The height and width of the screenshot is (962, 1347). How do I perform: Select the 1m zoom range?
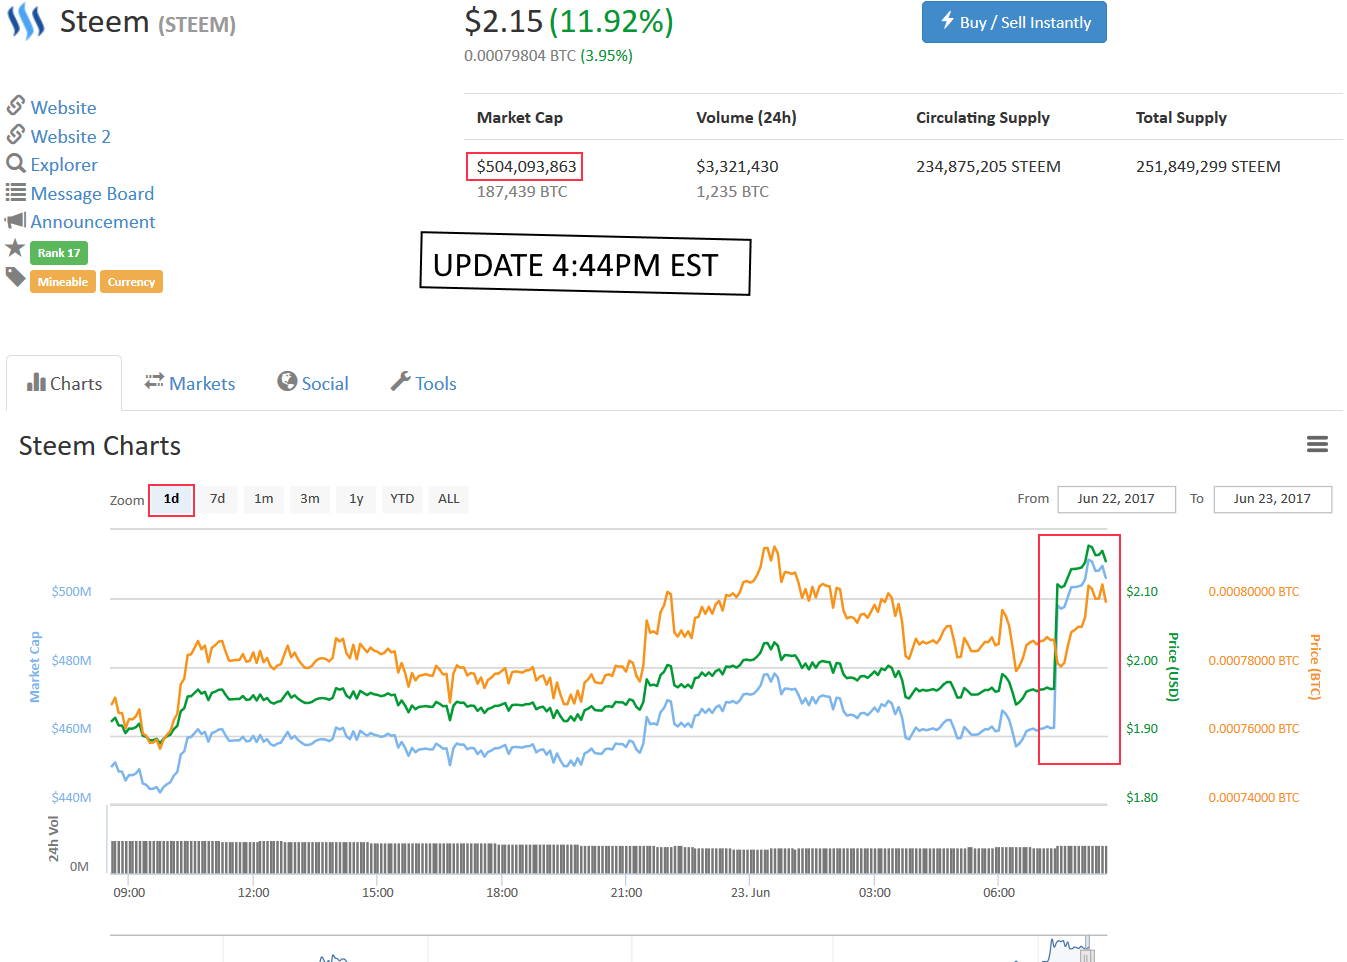point(263,499)
